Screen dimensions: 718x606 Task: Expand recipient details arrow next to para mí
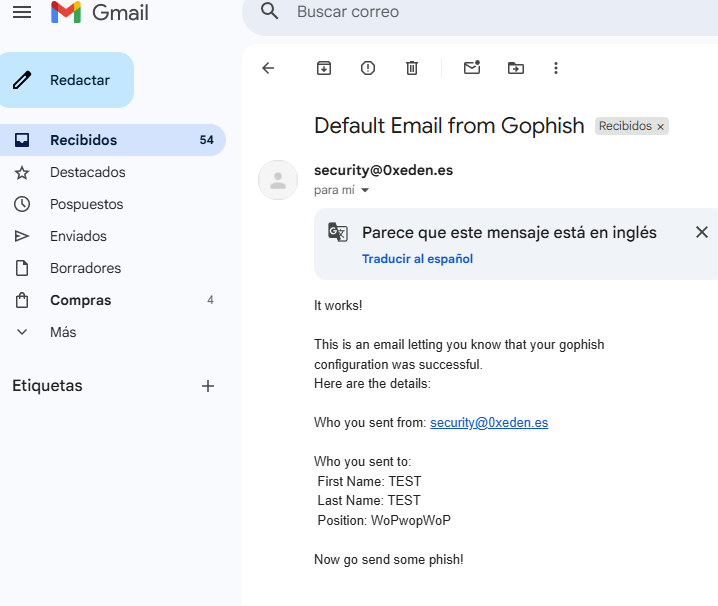pos(365,190)
